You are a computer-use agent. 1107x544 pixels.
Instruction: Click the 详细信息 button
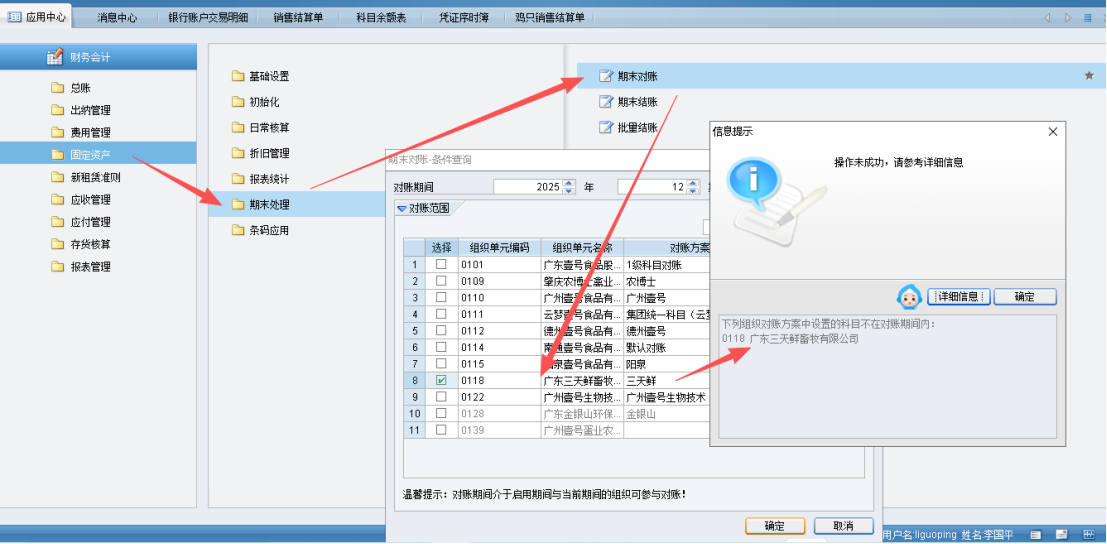(959, 297)
